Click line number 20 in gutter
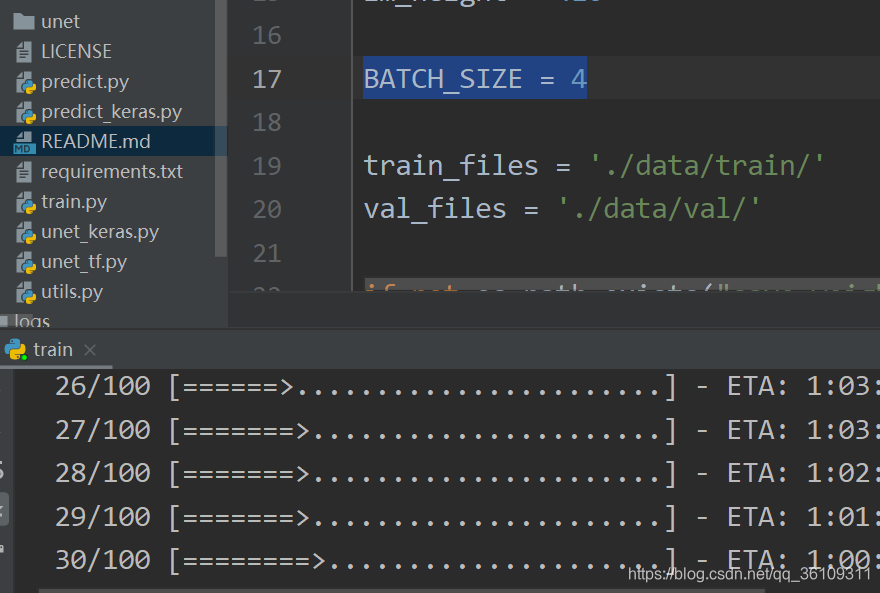The image size is (880, 593). coord(267,210)
